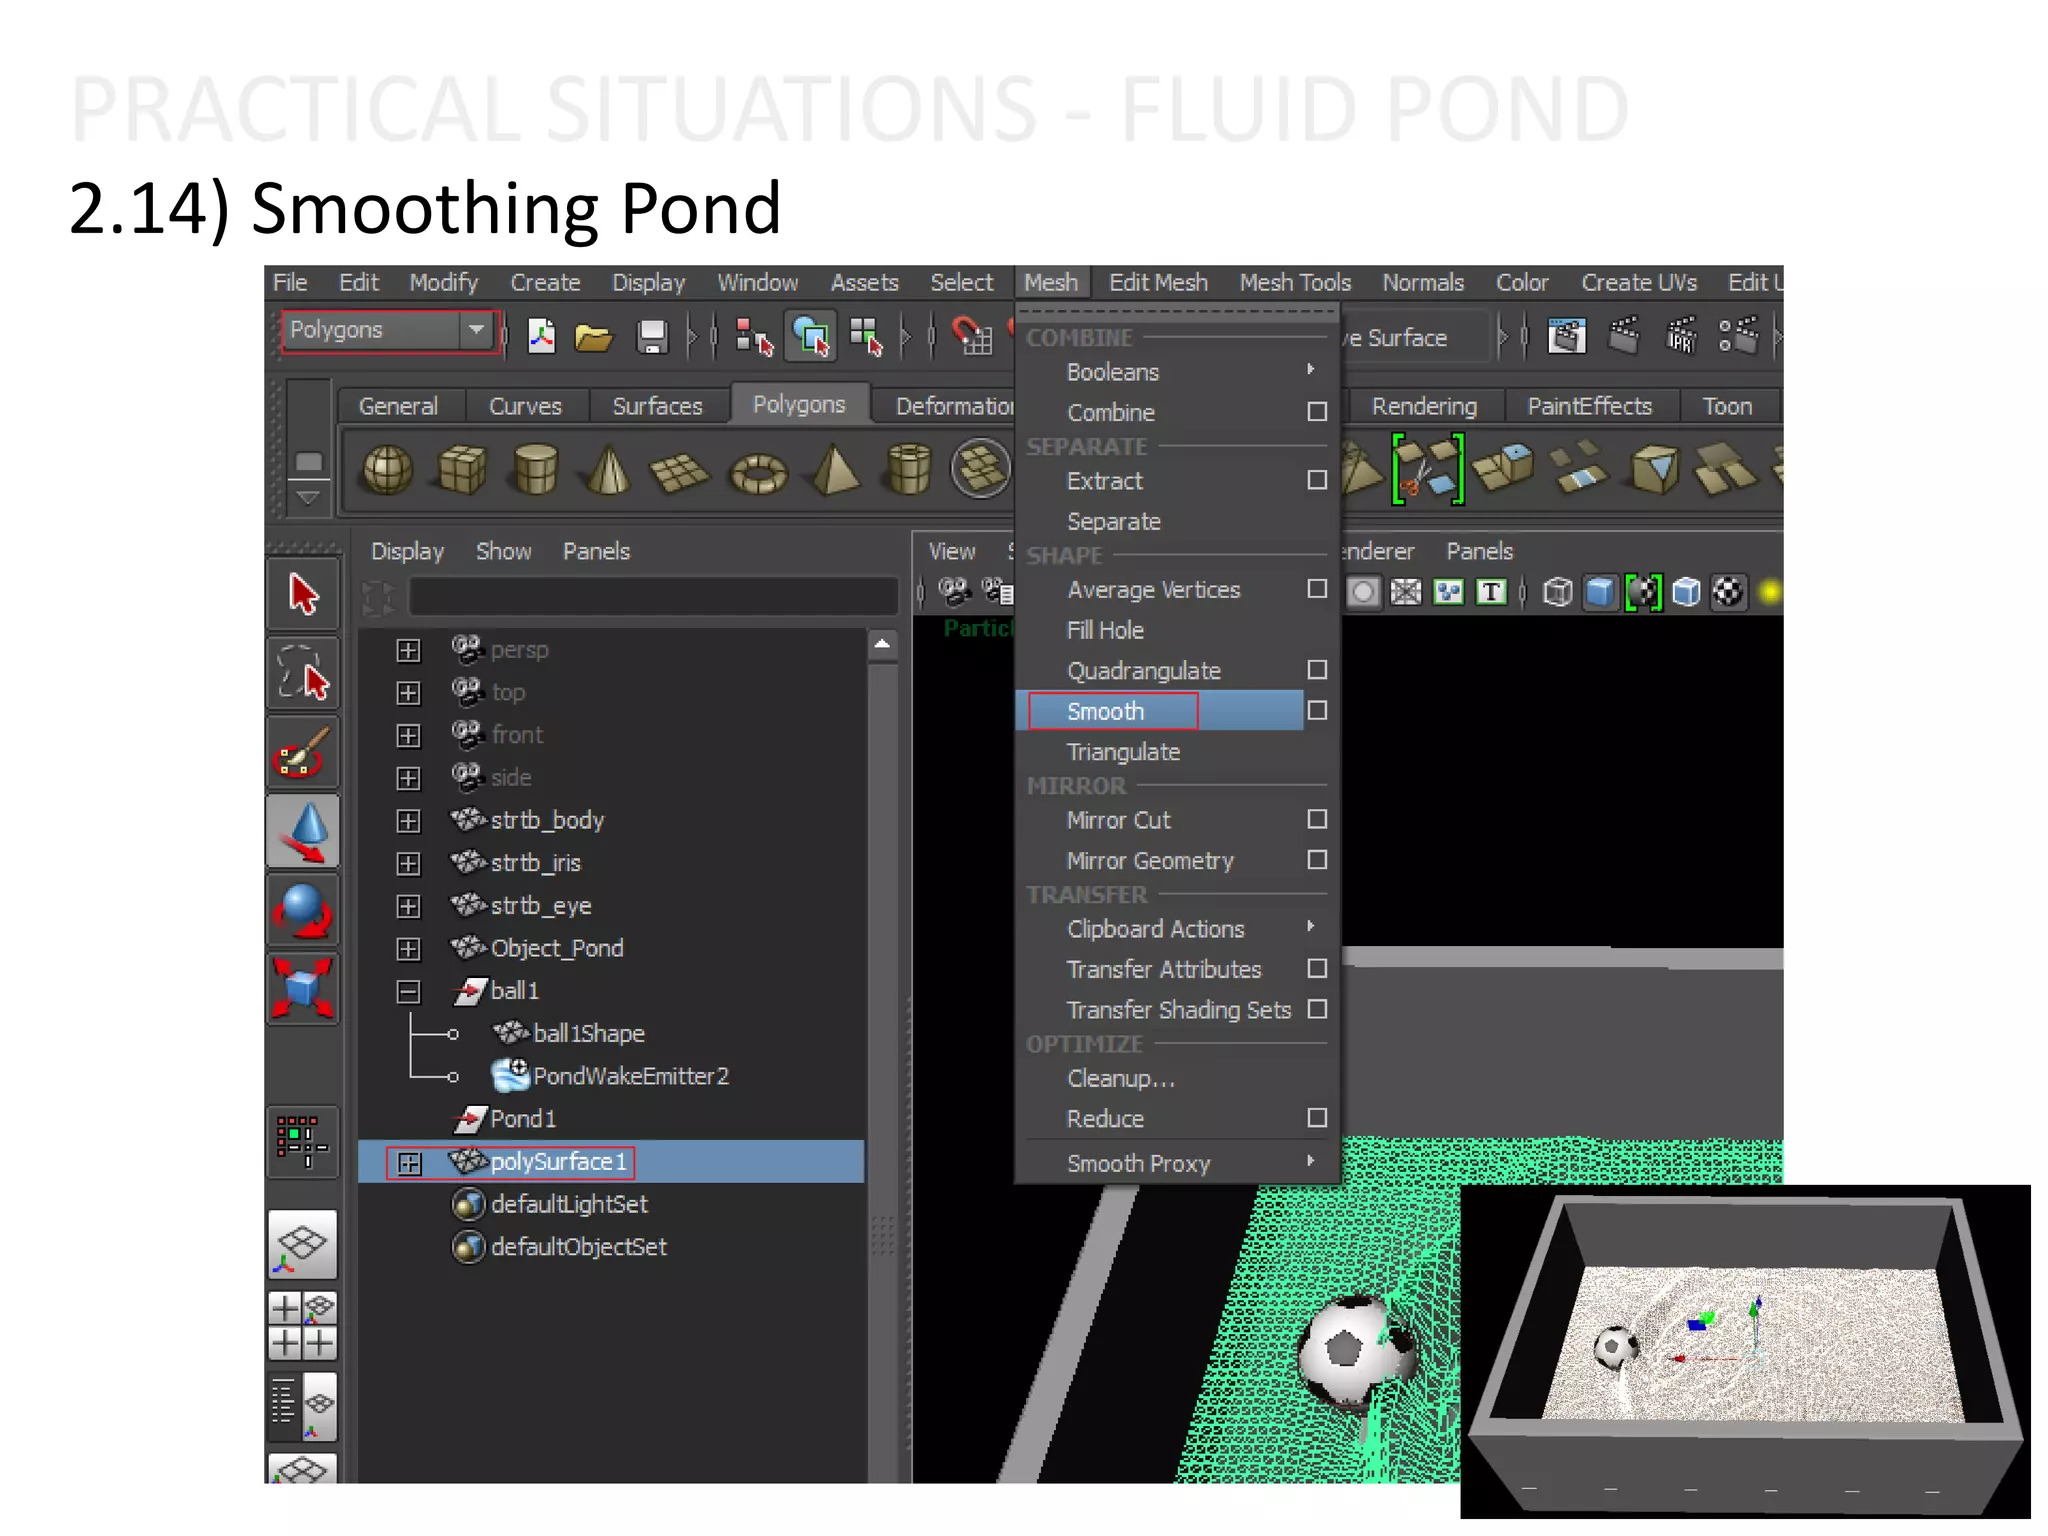Click the Outliner scroll up arrow
Image resolution: width=2048 pixels, height=1536 pixels.
[x=882, y=644]
